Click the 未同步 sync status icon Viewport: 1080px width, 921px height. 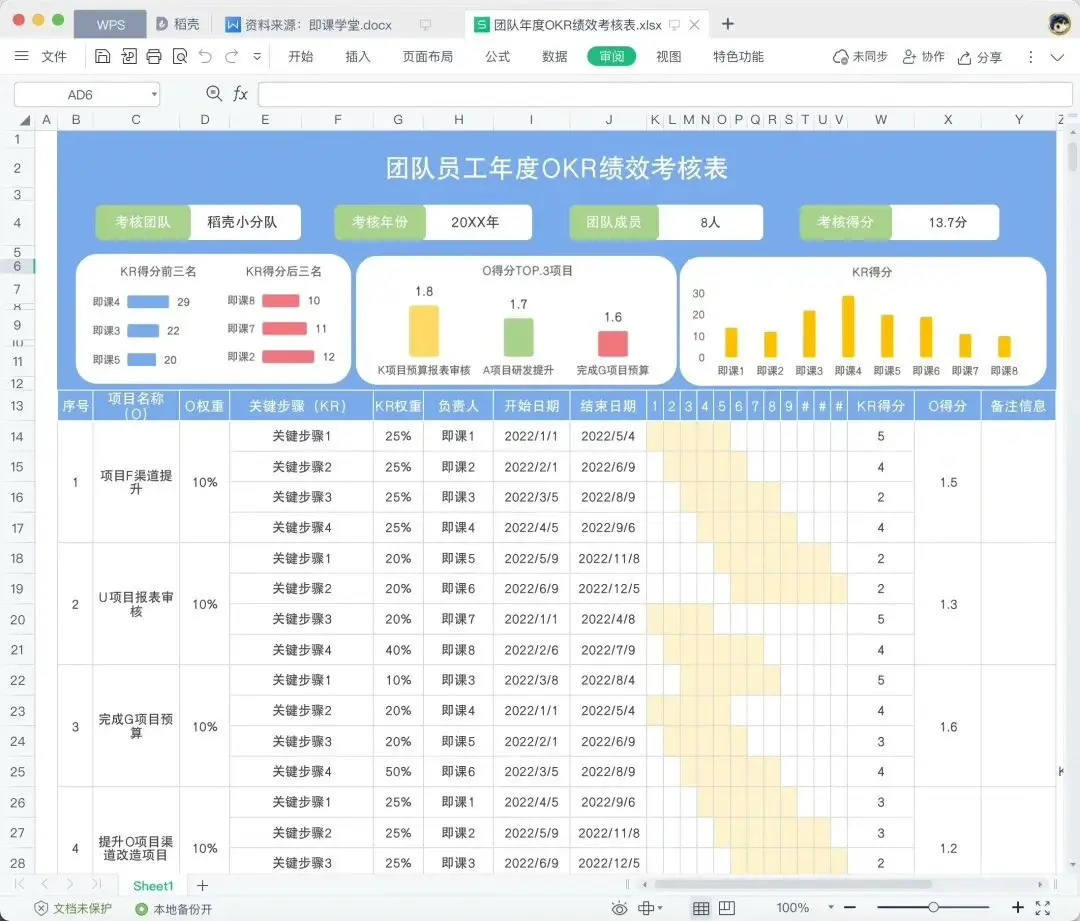coord(860,56)
